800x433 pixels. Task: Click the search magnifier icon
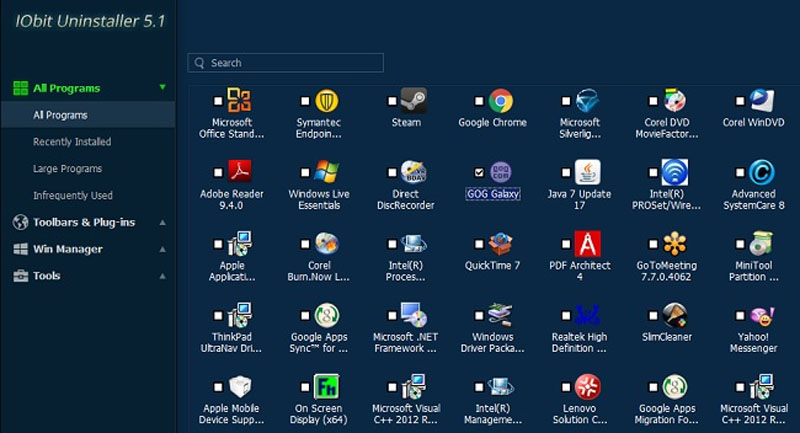tap(199, 63)
